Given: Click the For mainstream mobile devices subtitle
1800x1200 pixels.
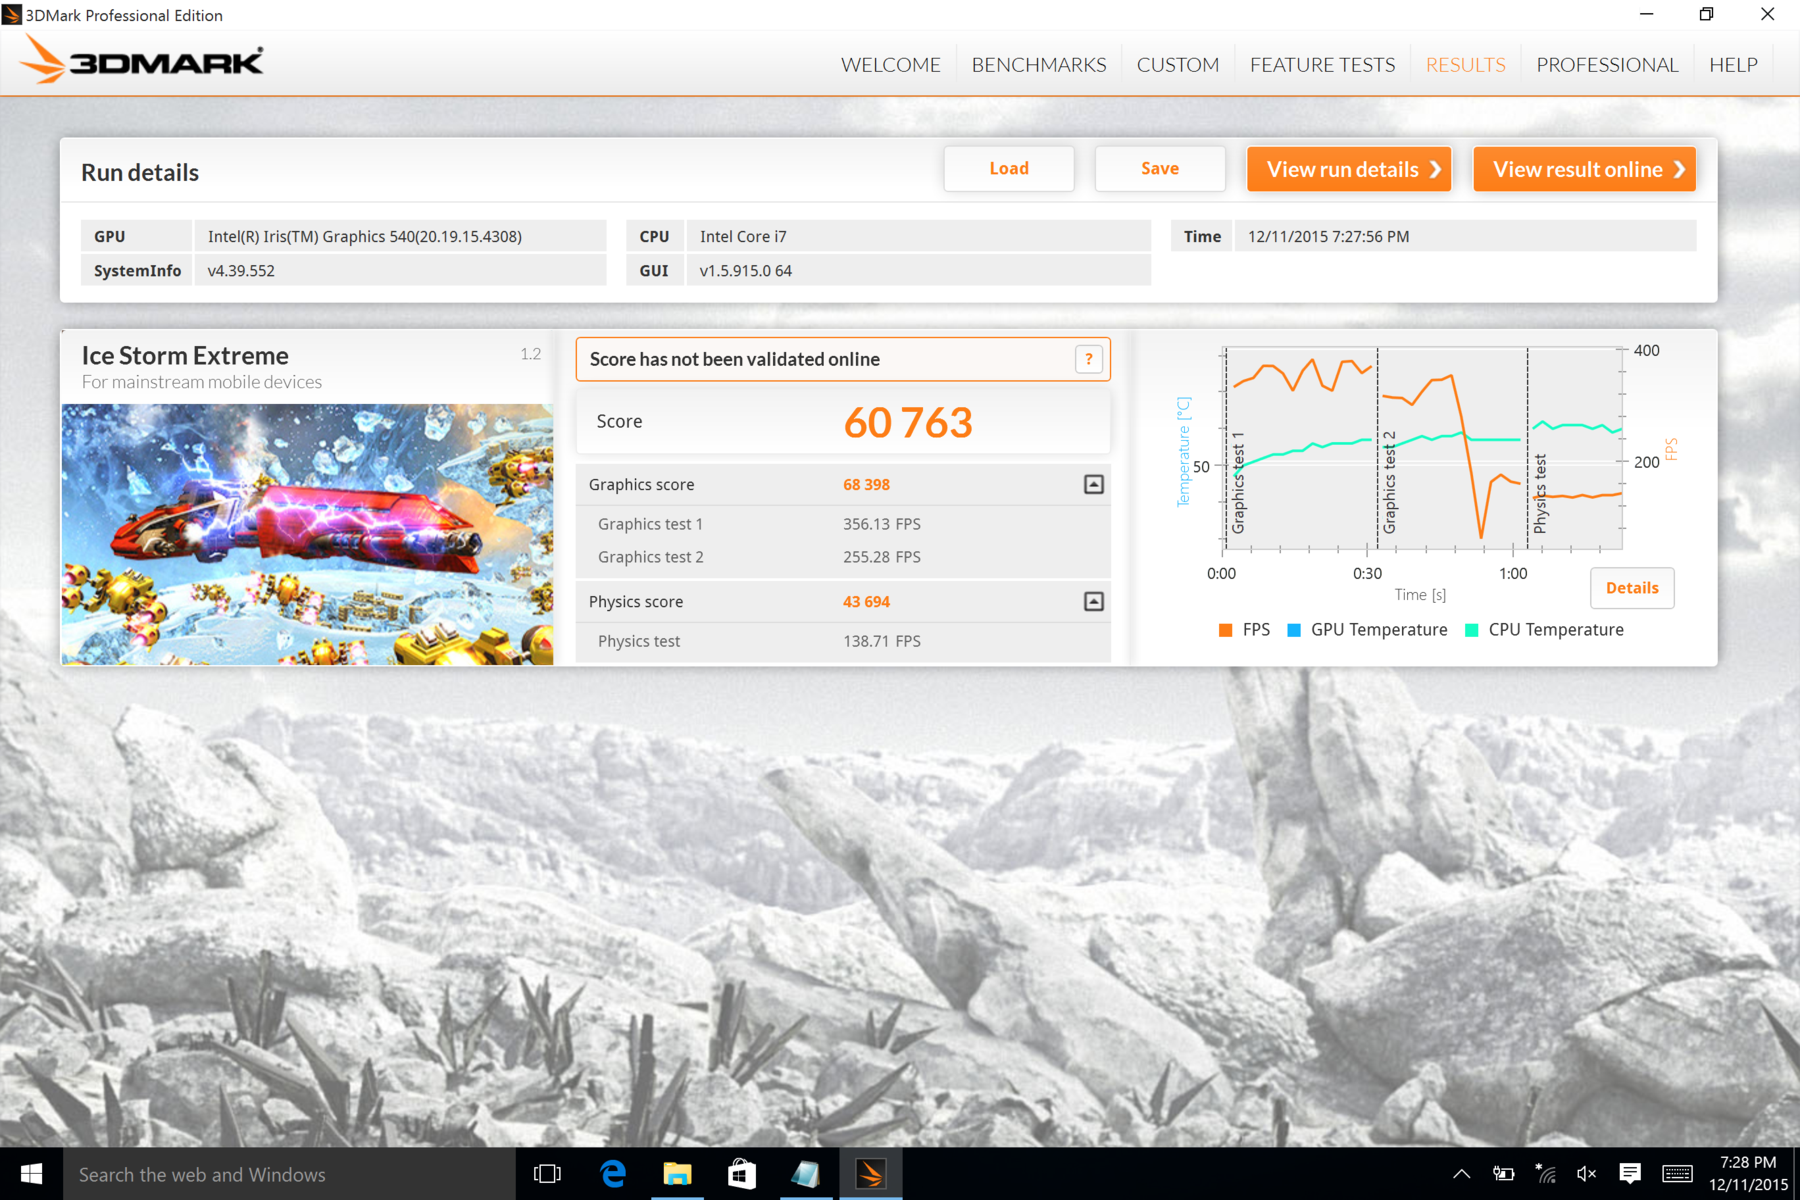Looking at the screenshot, I should point(202,382).
